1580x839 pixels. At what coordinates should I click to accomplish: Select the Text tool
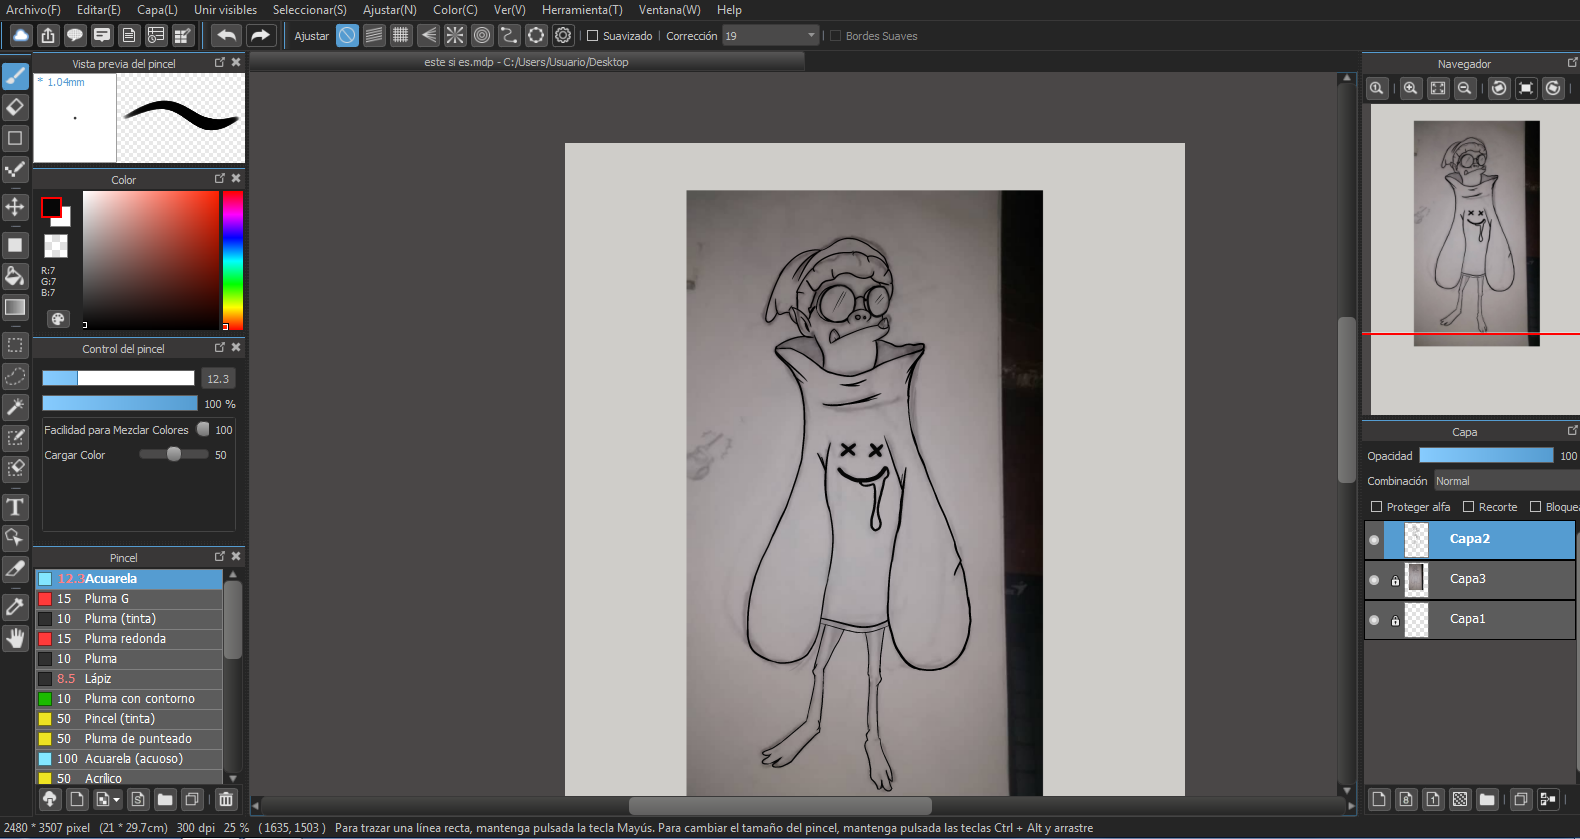[15, 507]
